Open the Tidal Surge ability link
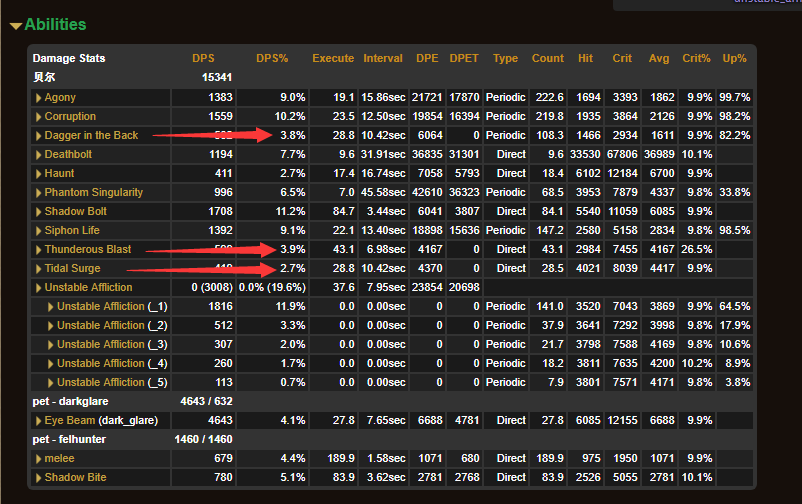 point(72,269)
